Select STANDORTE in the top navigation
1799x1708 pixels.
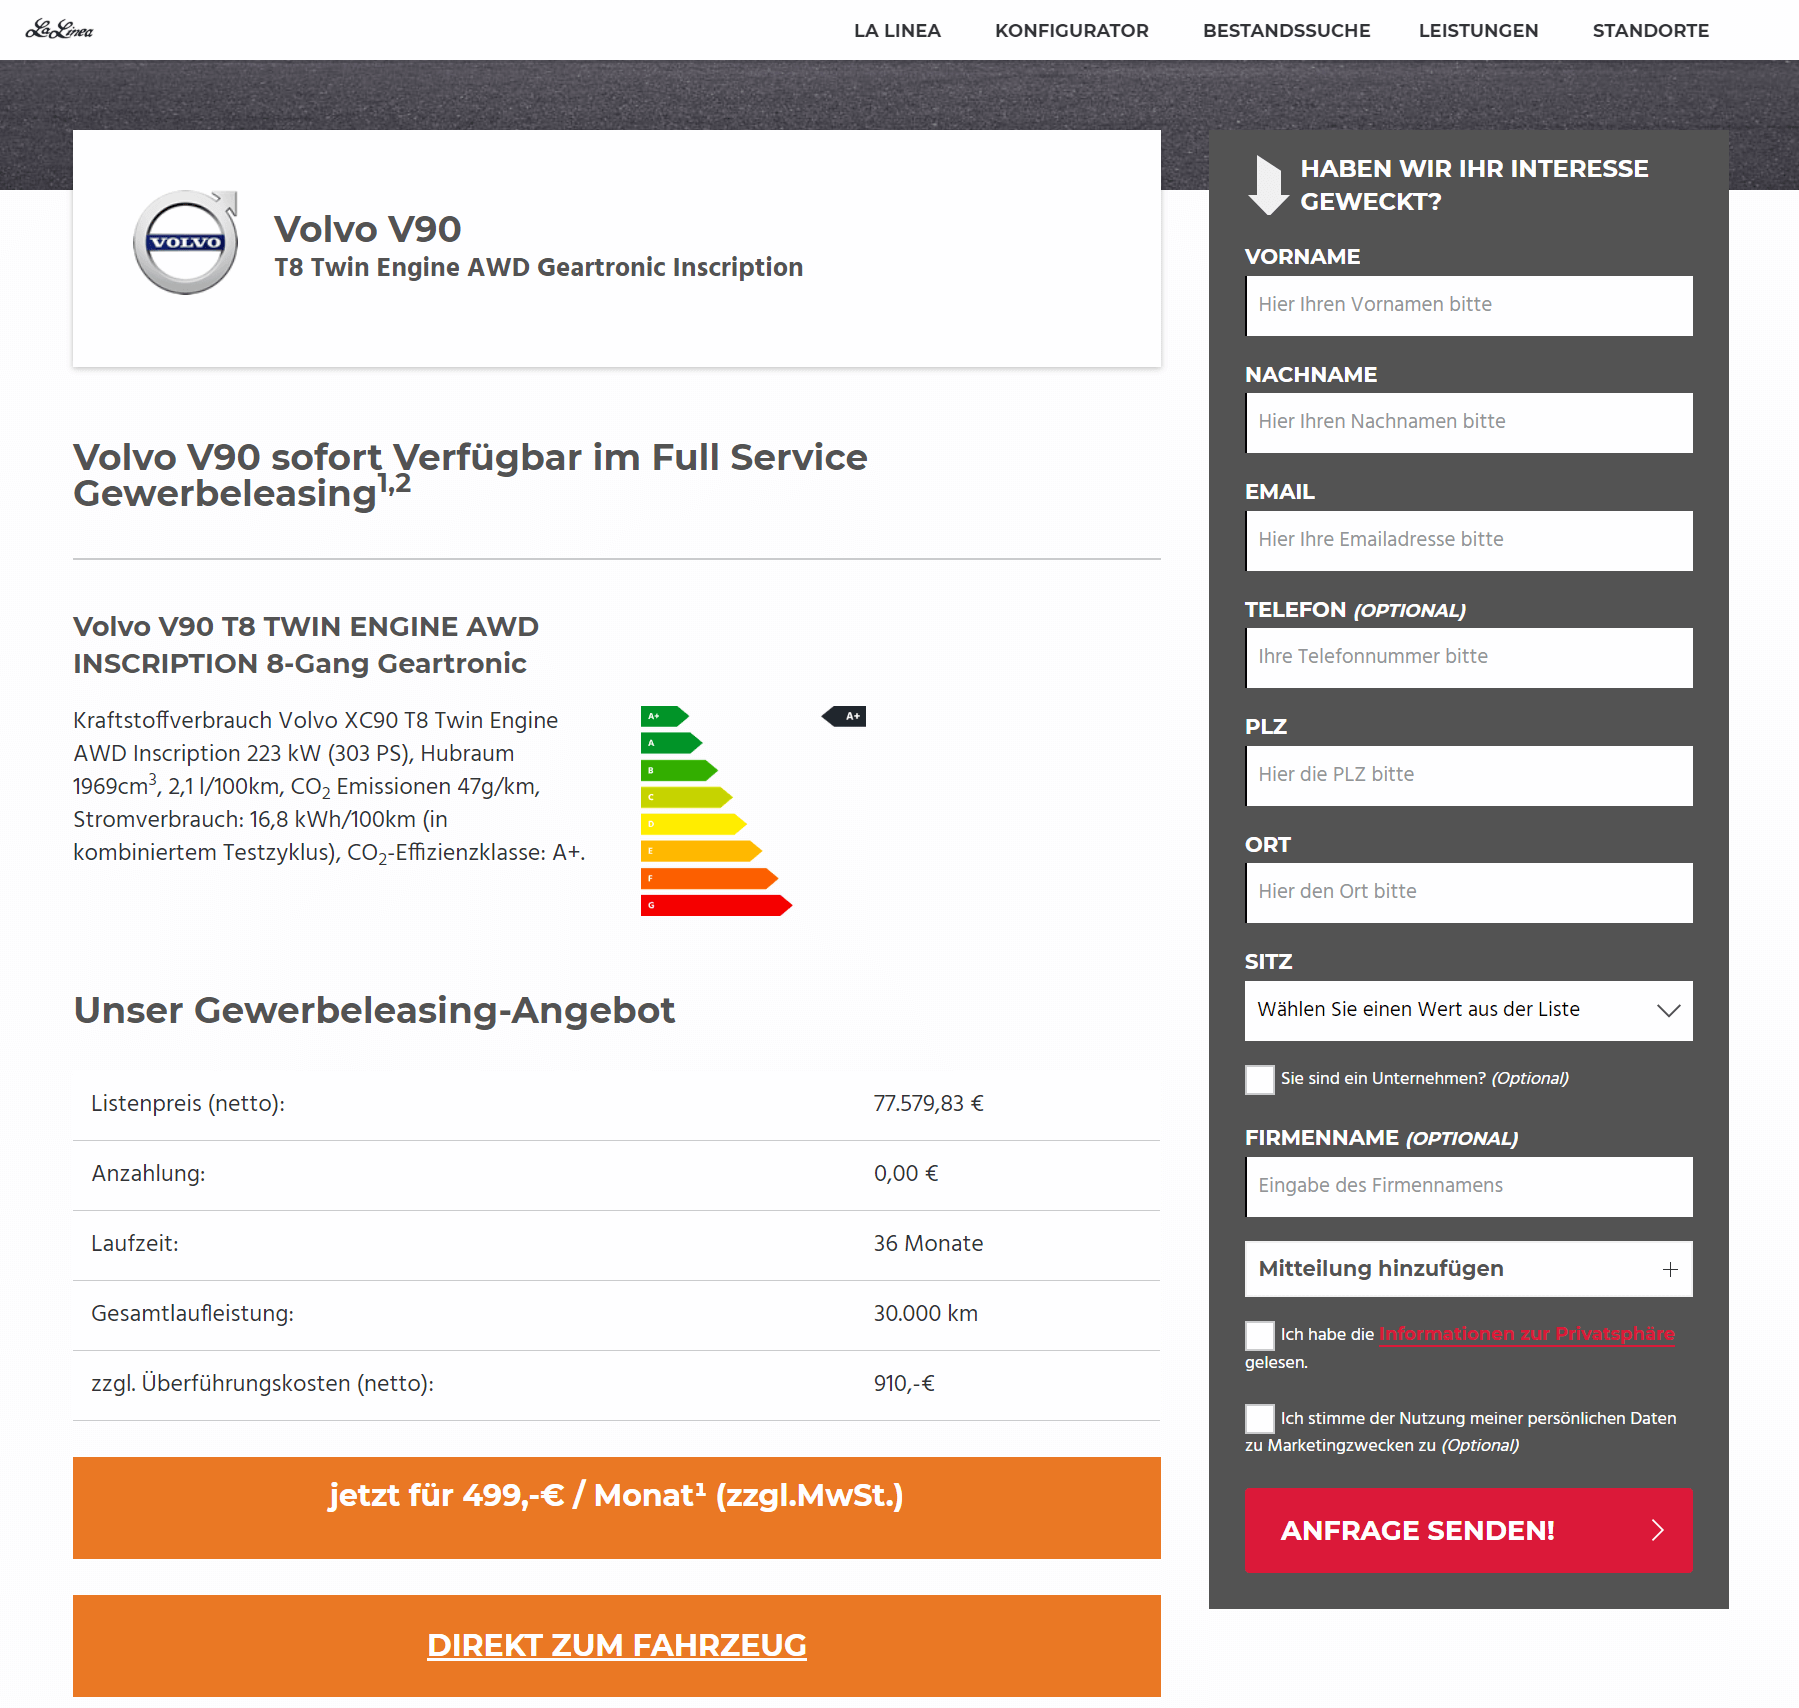click(x=1650, y=30)
